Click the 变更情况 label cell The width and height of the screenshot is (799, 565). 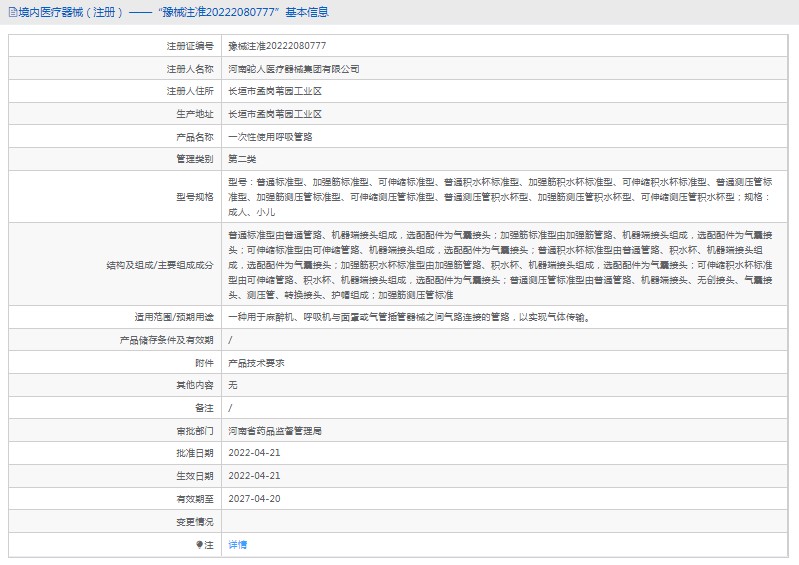tap(115, 522)
